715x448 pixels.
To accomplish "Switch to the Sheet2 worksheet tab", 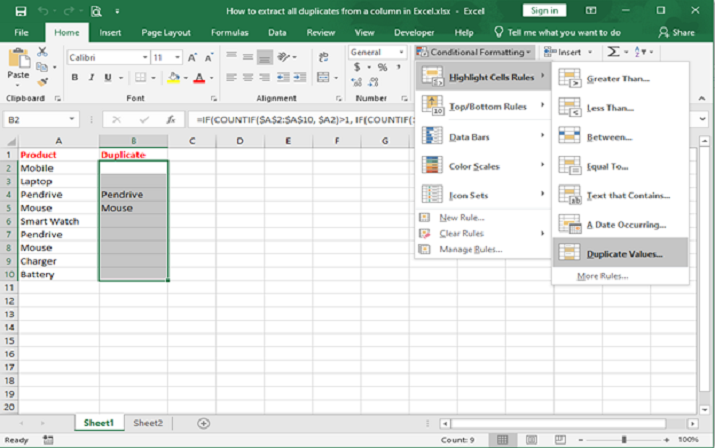I will (148, 423).
